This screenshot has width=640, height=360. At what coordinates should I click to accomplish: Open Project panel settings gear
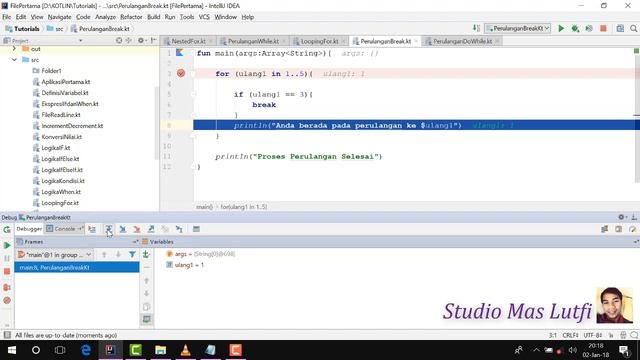point(141,40)
